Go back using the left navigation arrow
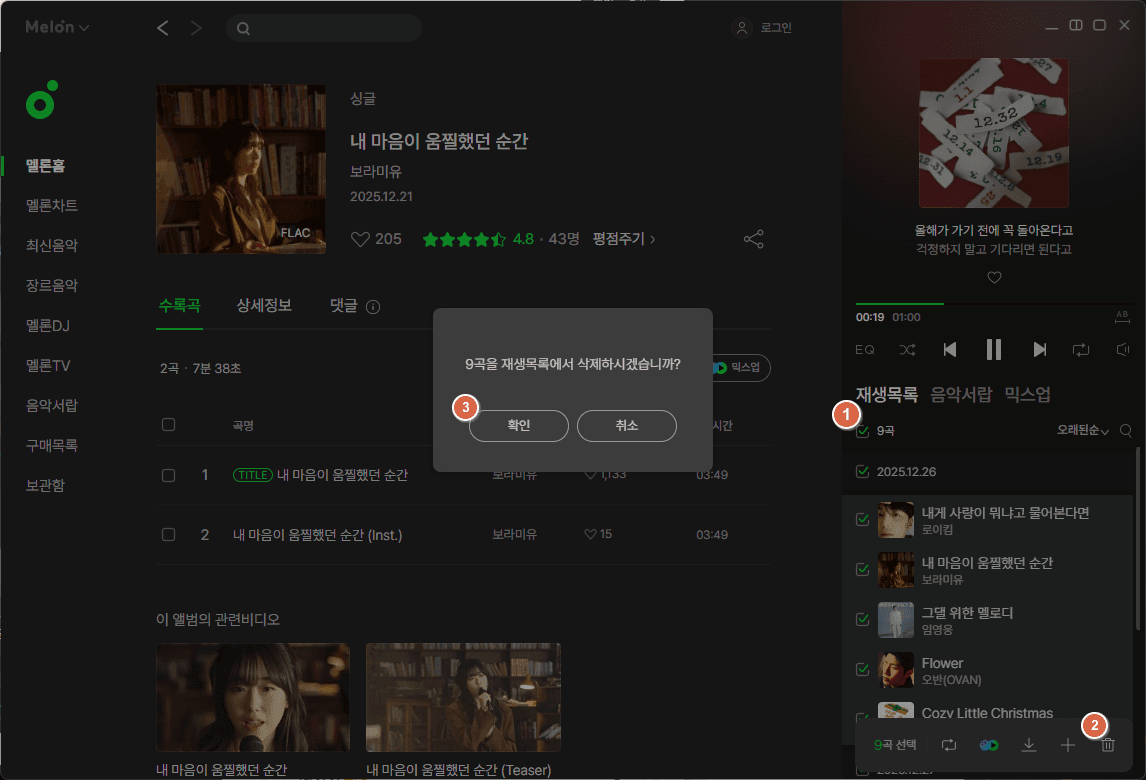Image resolution: width=1146 pixels, height=780 pixels. tap(163, 27)
